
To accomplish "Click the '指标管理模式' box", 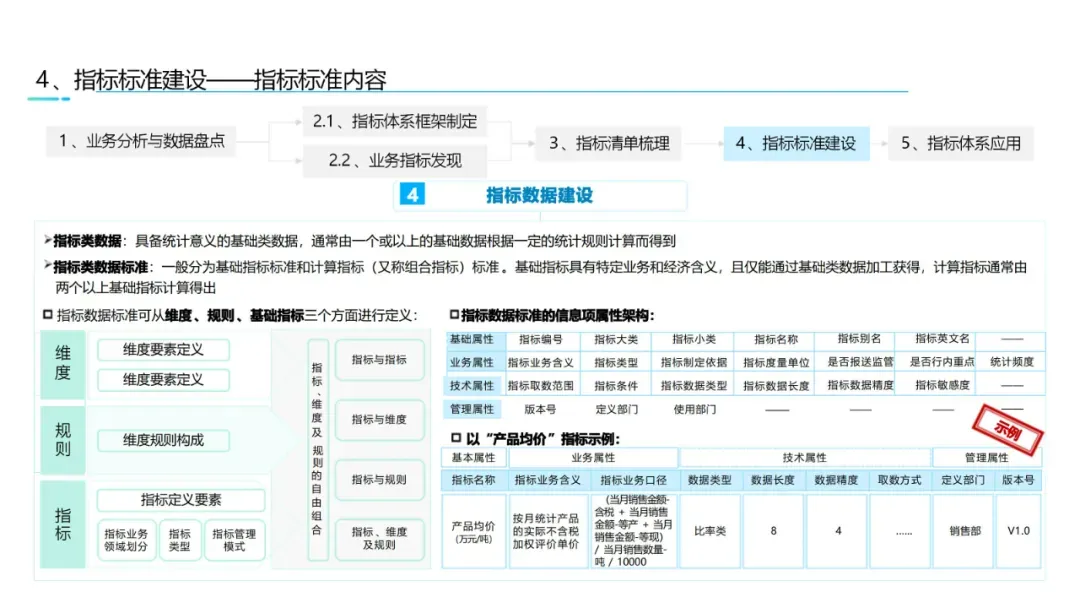I will (x=234, y=540).
